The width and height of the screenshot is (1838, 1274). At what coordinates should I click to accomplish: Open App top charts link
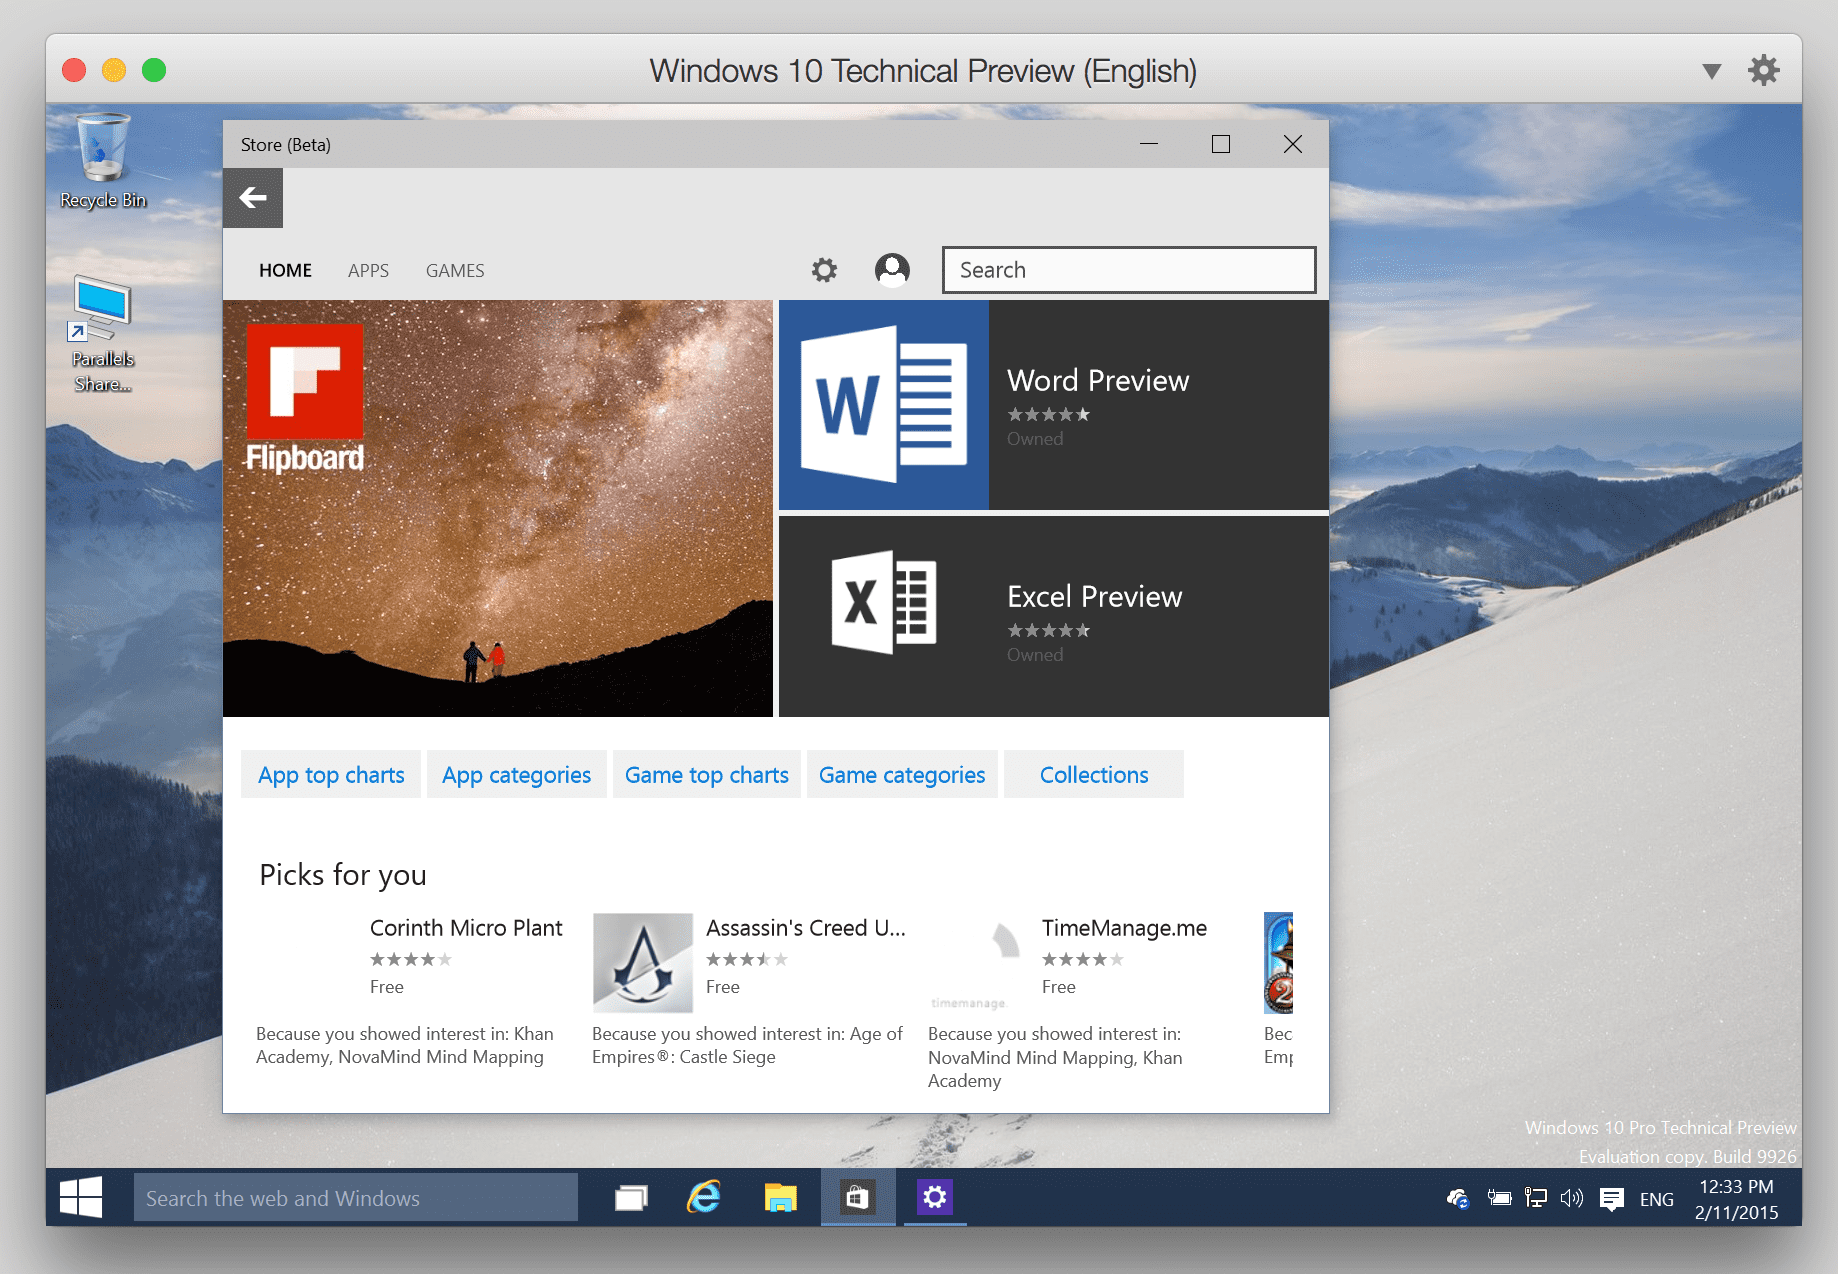pos(331,775)
